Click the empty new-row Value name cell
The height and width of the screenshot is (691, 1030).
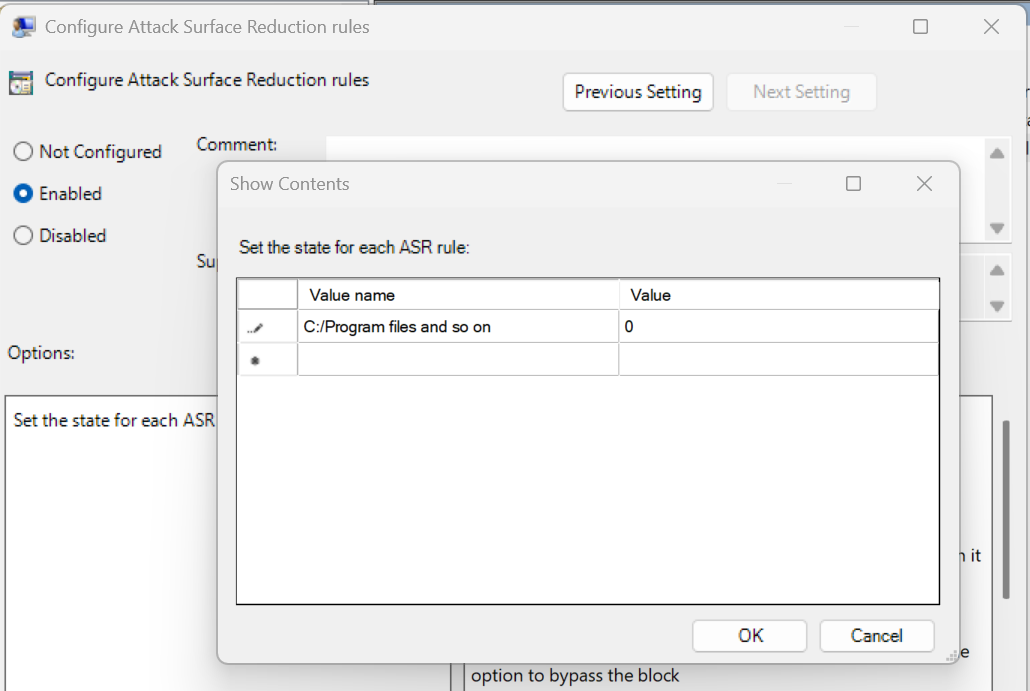point(458,359)
